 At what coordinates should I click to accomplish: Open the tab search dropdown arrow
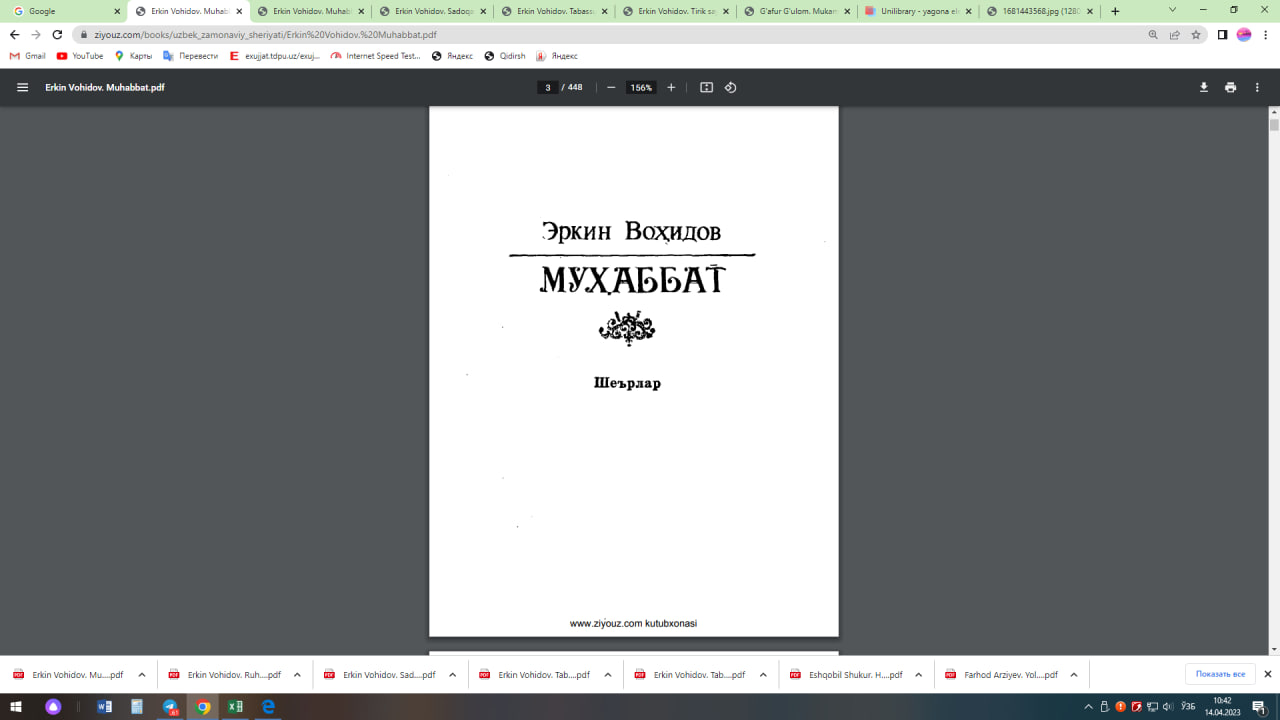pyautogui.click(x=1174, y=10)
